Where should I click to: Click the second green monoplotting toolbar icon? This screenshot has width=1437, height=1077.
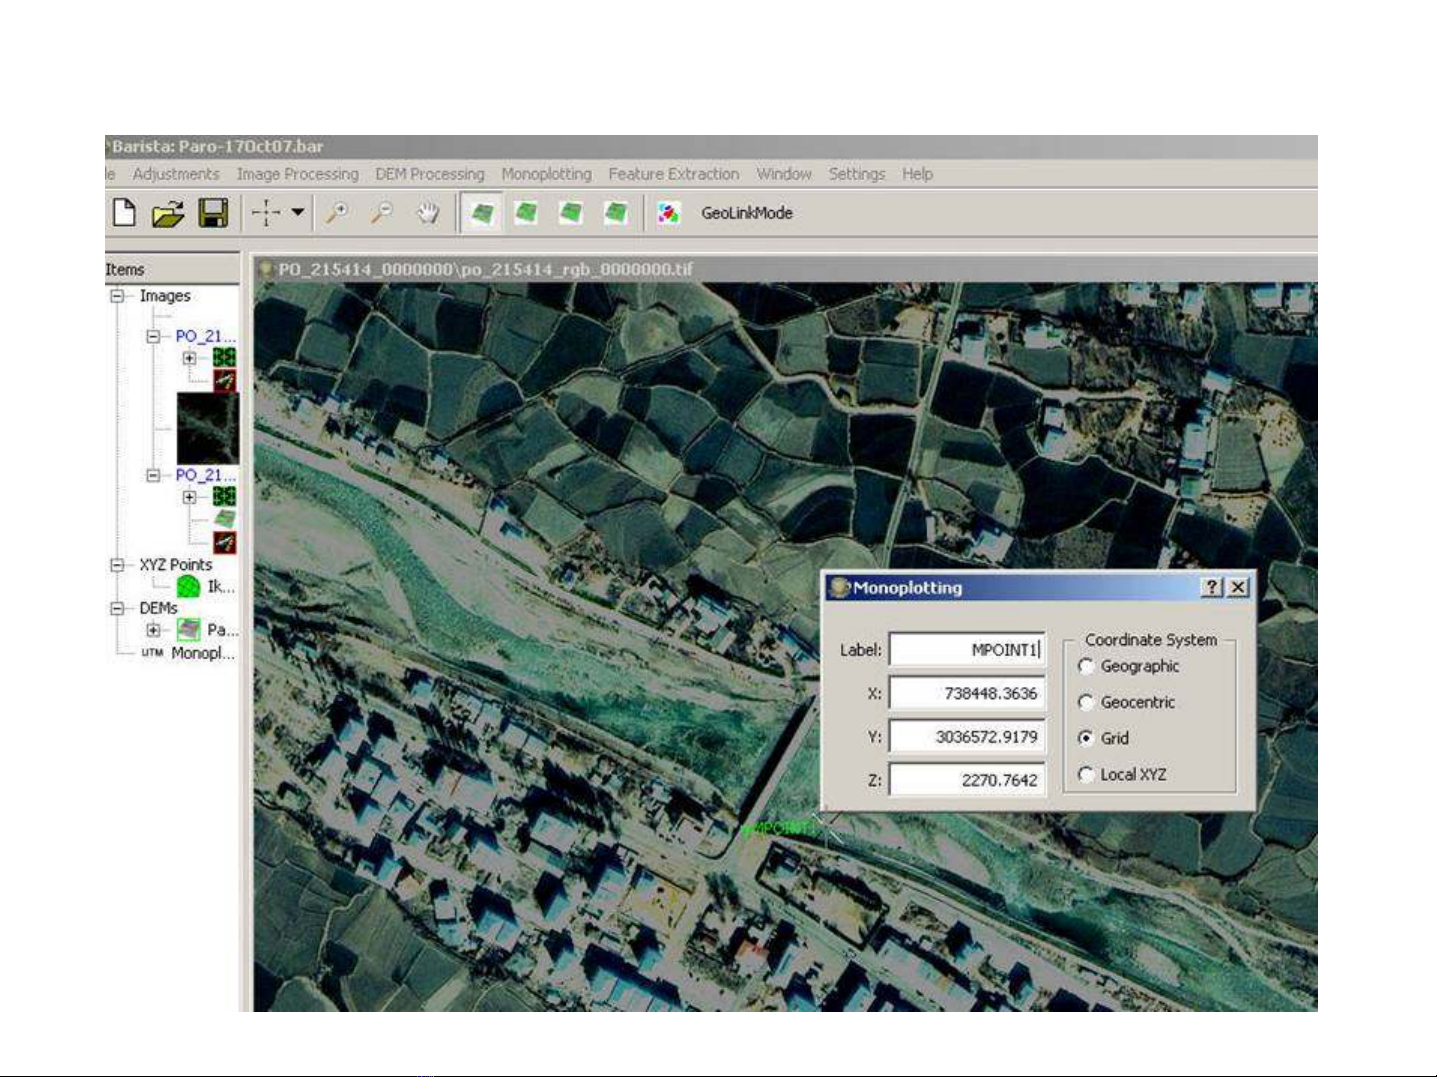tap(526, 213)
